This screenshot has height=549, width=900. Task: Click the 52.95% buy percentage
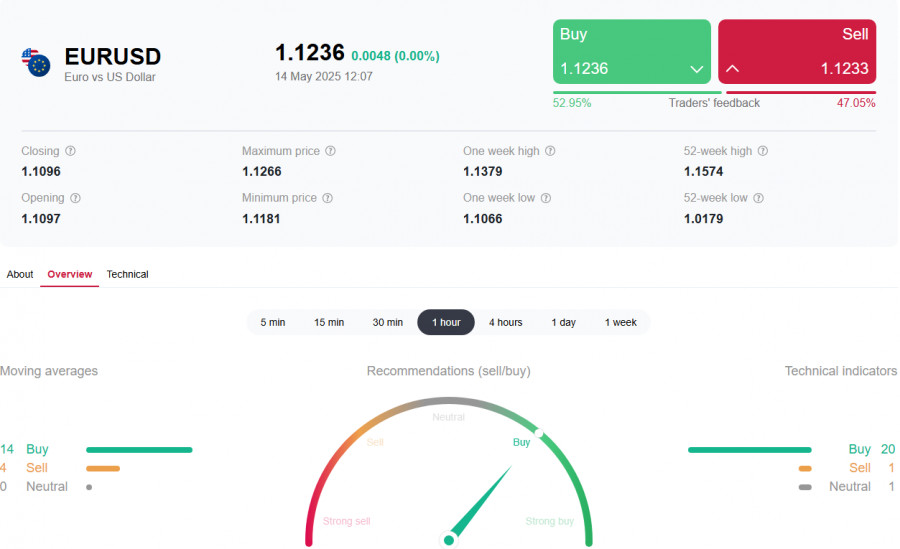coord(572,103)
